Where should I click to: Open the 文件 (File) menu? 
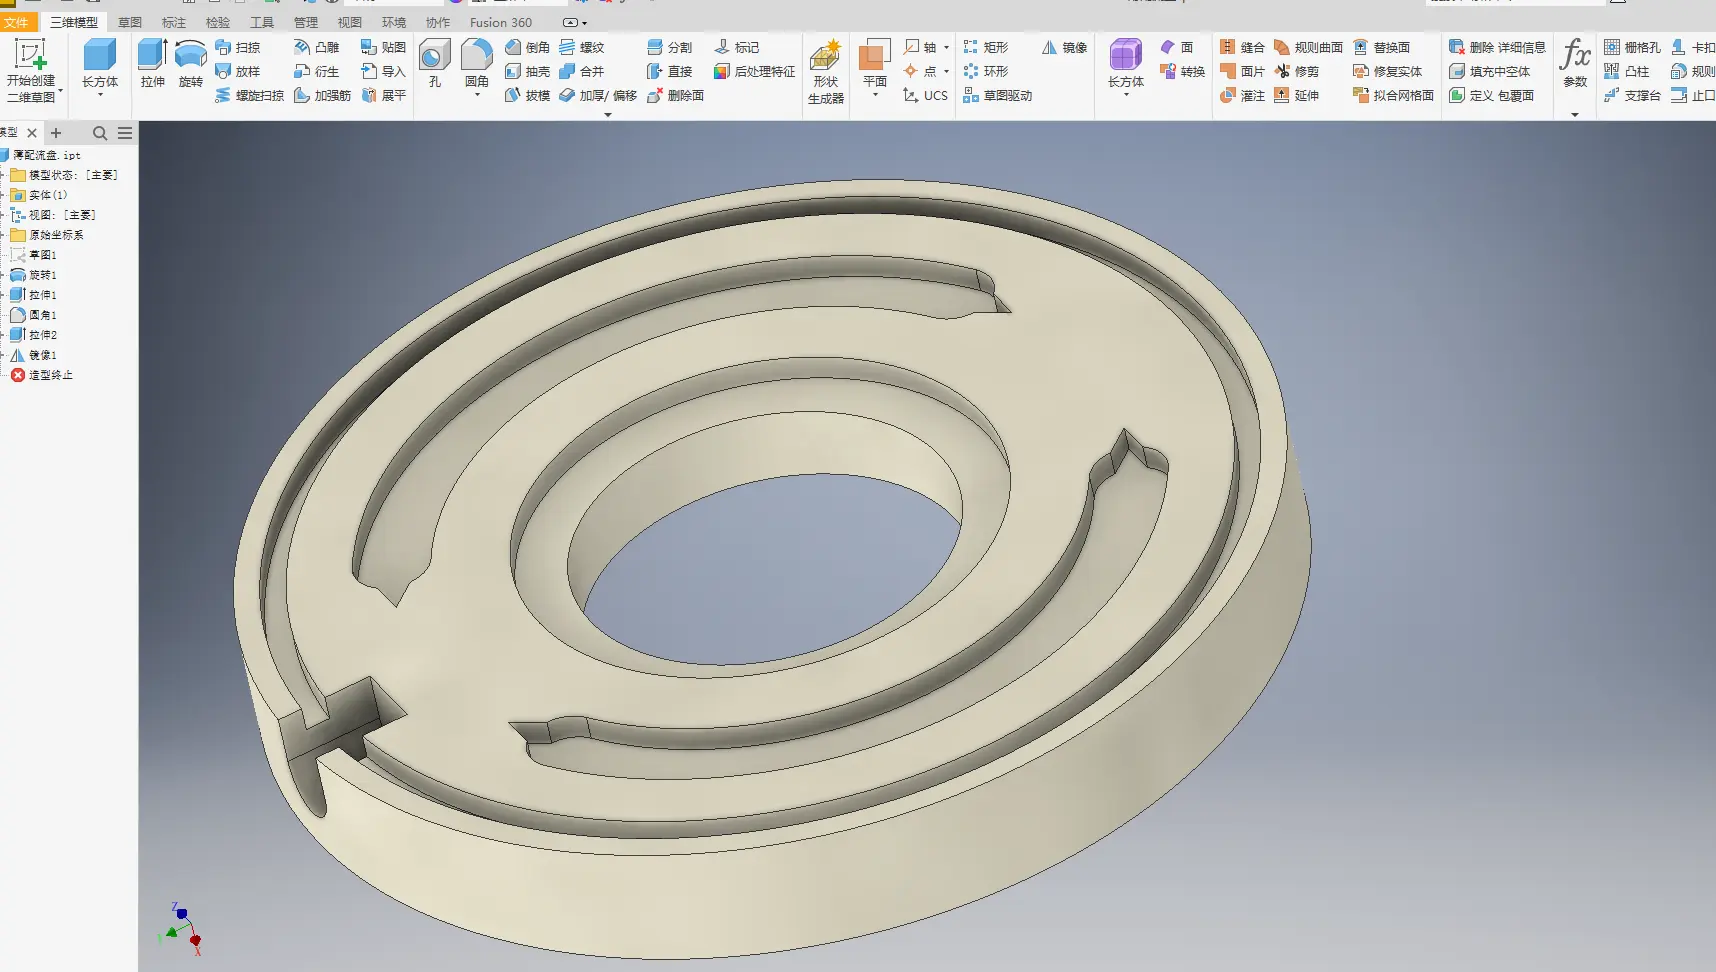click(17, 22)
